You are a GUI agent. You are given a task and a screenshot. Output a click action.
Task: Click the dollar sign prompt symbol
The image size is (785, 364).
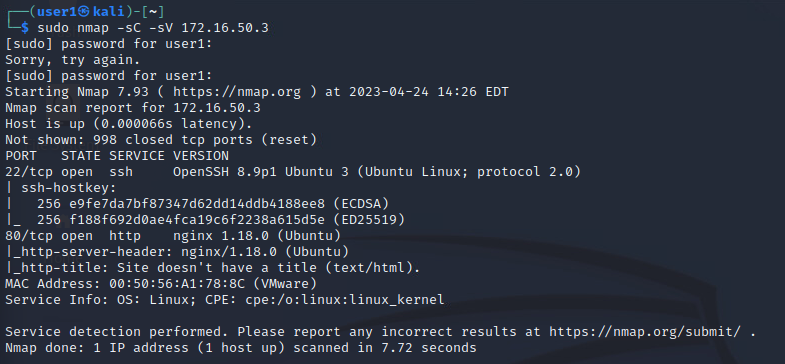tap(25, 28)
